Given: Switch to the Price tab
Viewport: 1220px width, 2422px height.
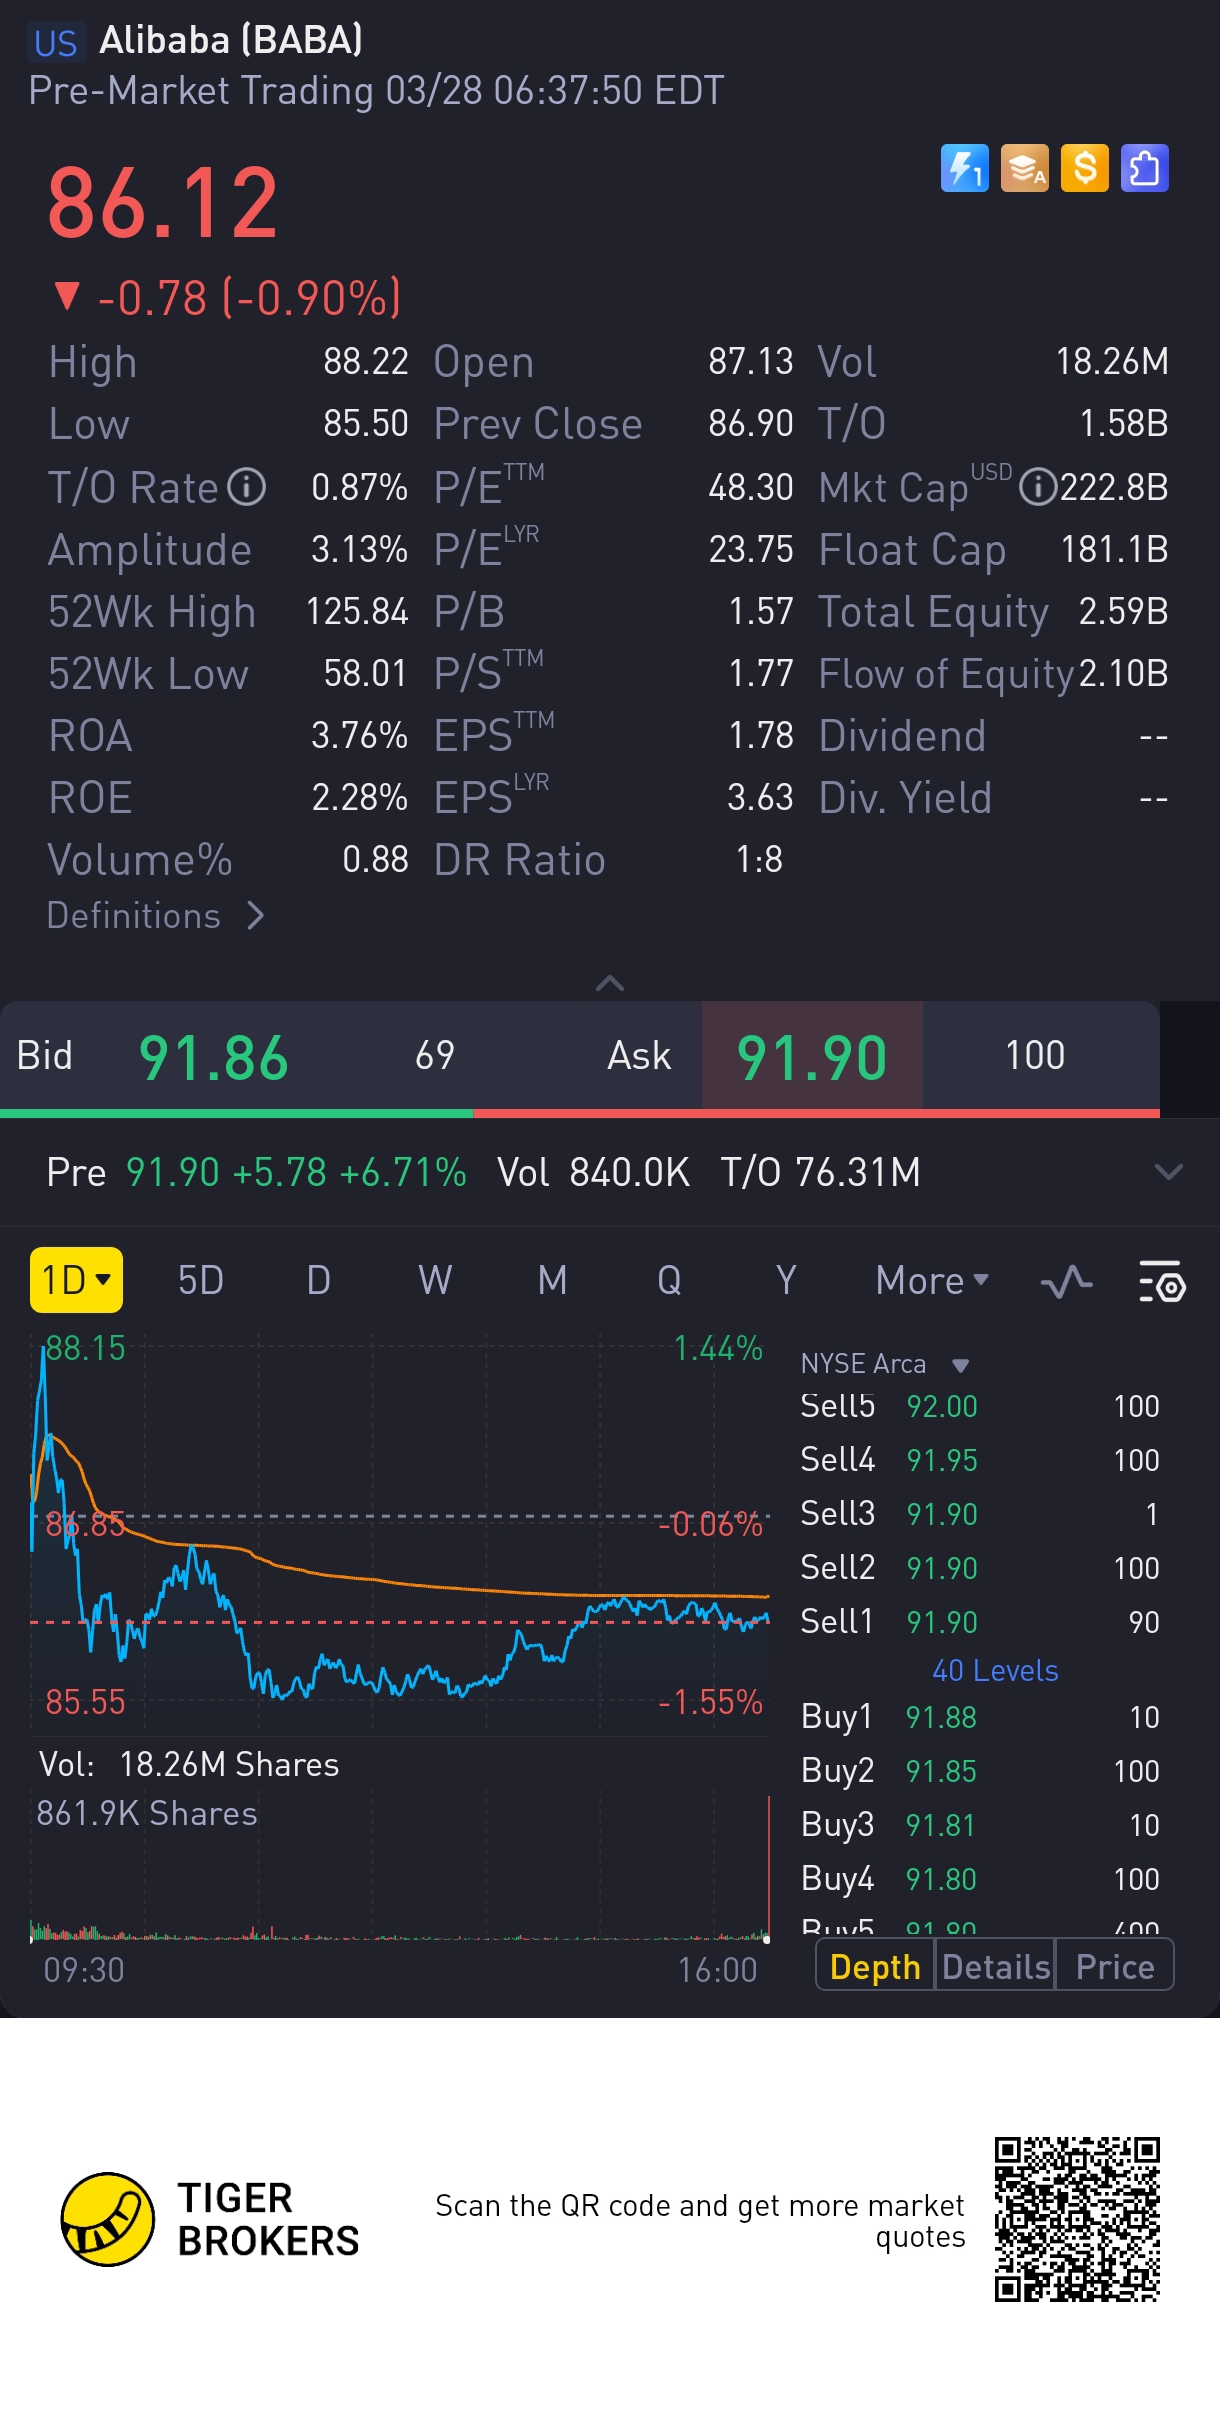Looking at the screenshot, I should [x=1115, y=1967].
